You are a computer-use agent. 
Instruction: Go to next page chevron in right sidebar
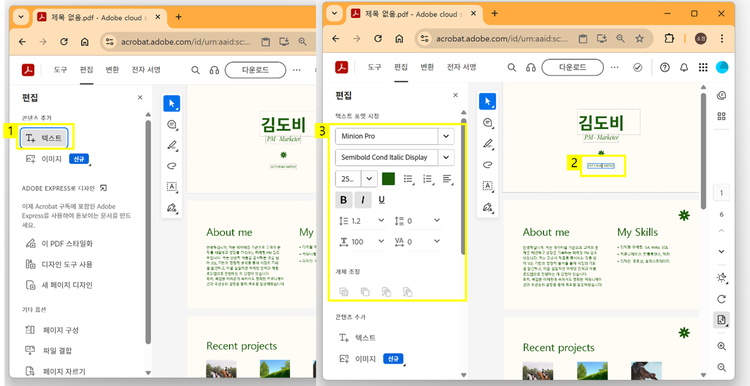[722, 251]
